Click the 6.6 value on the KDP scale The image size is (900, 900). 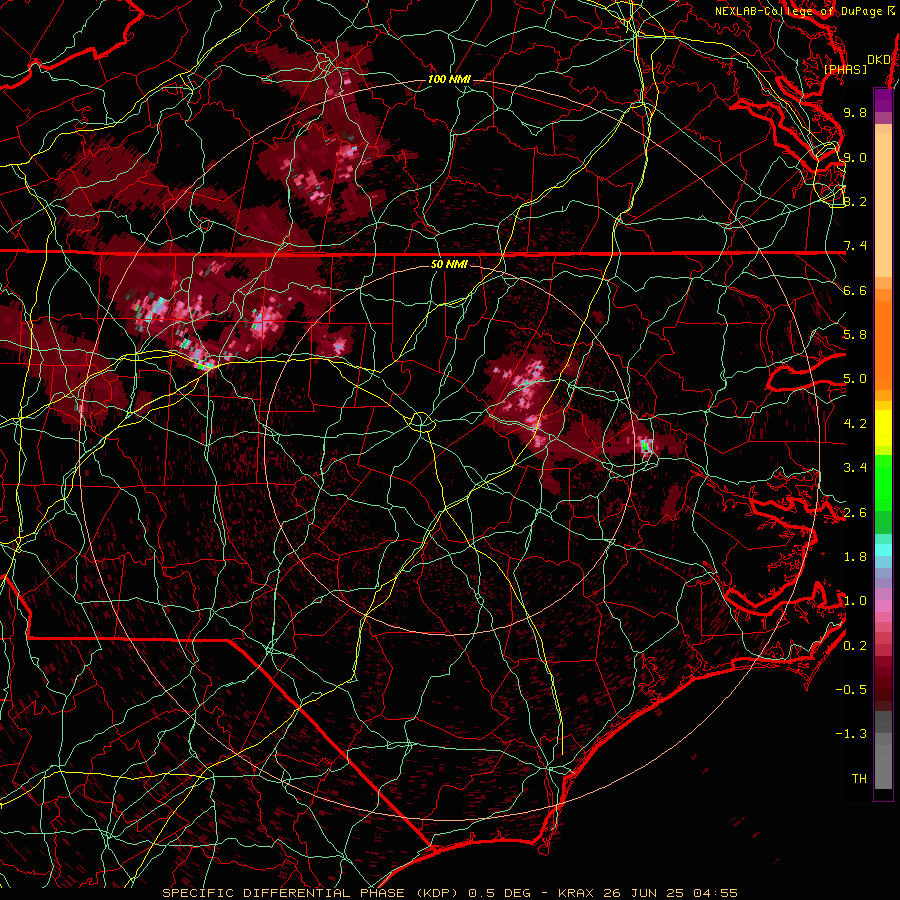855,290
